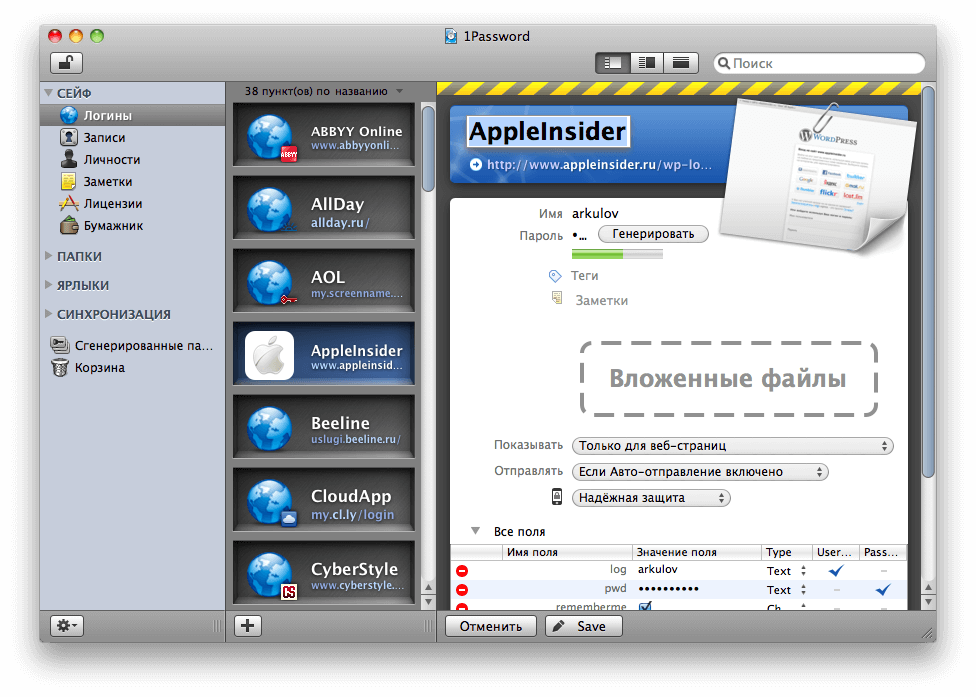Click the search field Поиск
976x697 pixels.
(x=819, y=63)
